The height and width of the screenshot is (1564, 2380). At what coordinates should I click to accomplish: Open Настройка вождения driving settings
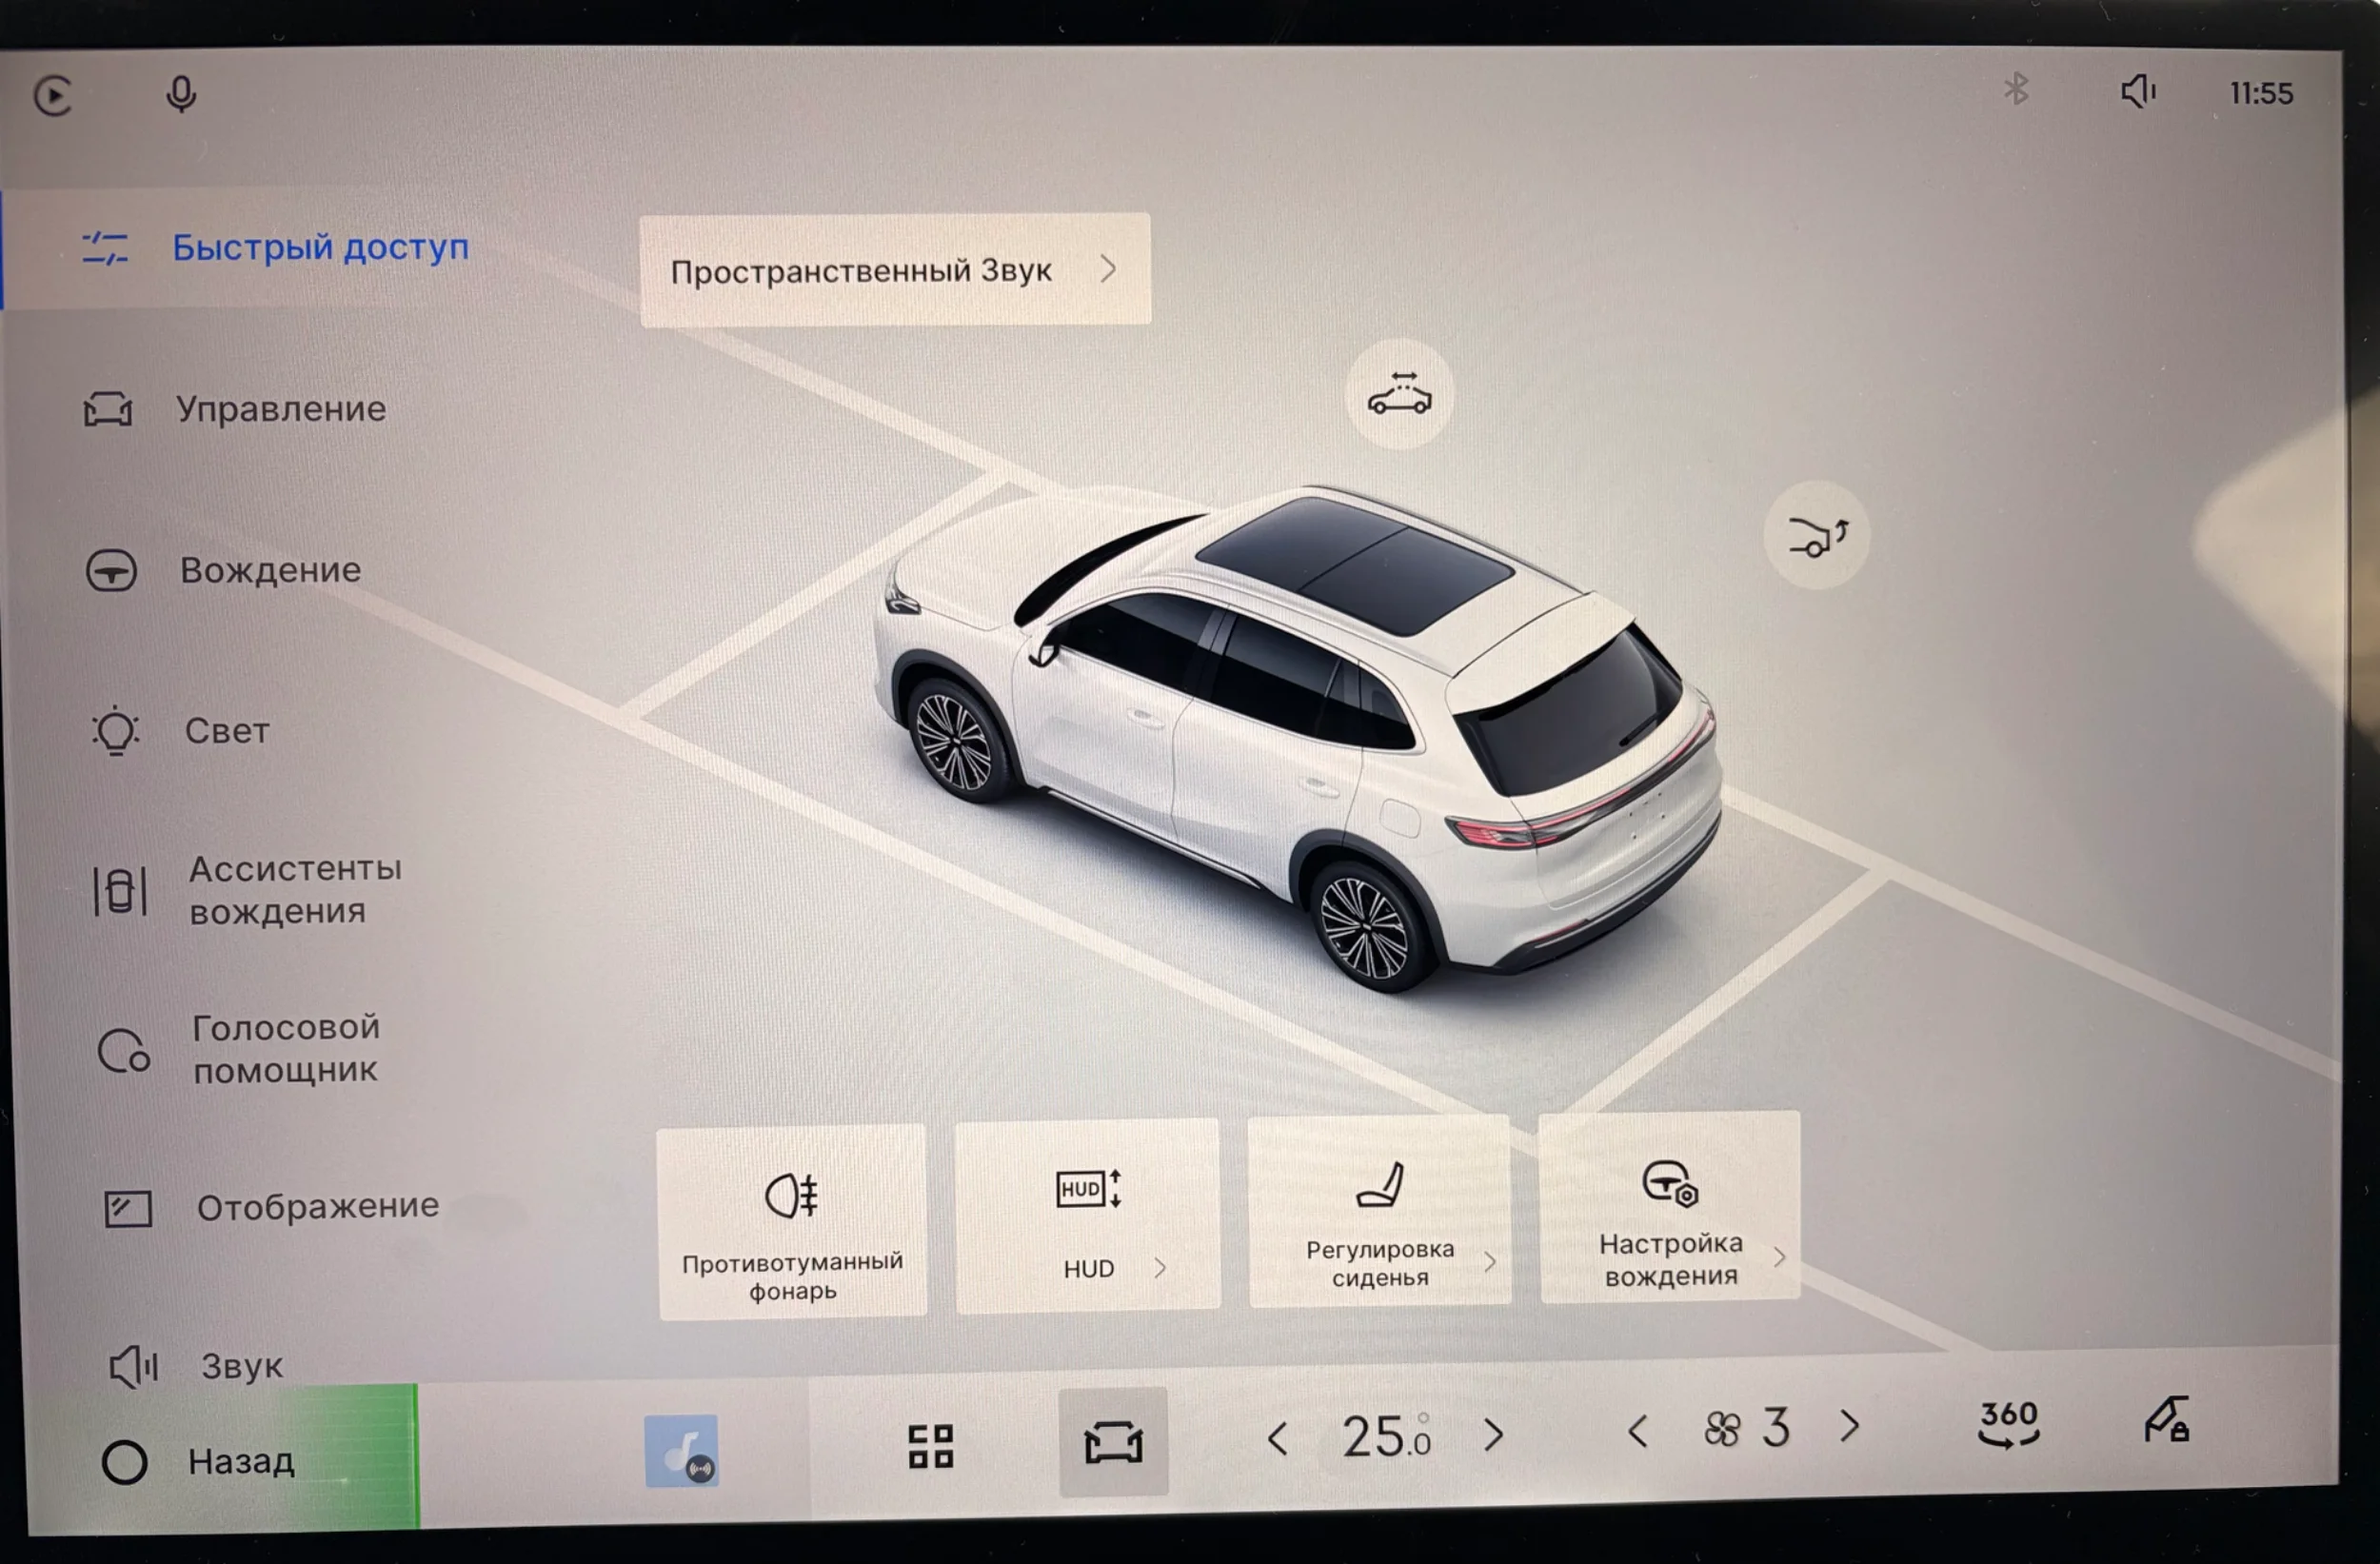point(1670,1207)
